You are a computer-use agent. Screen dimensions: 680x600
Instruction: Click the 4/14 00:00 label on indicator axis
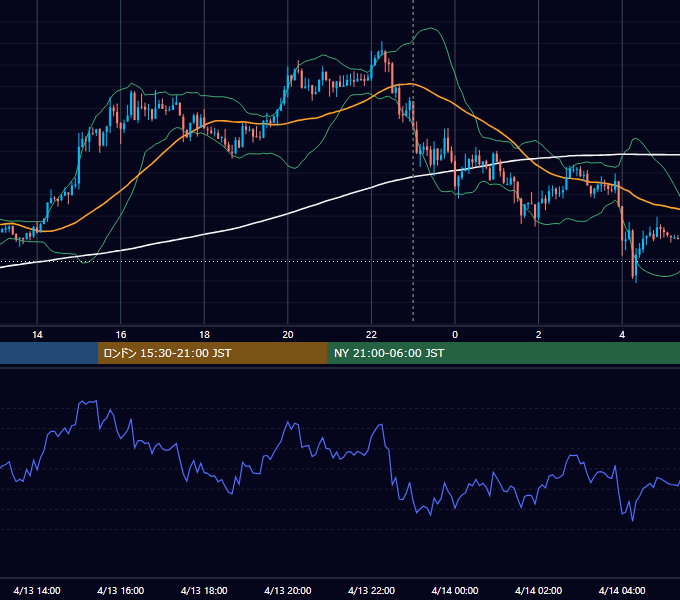[455, 590]
